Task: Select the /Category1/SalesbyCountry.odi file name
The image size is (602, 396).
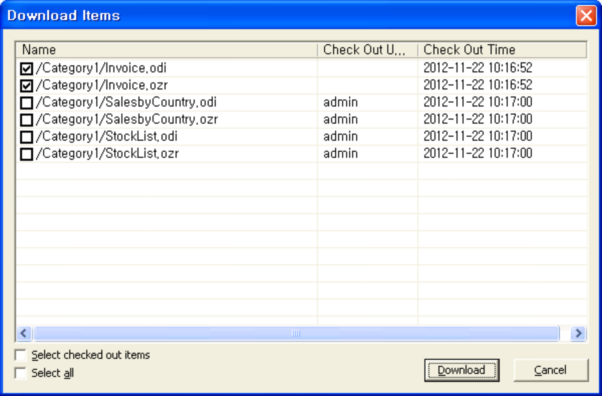Action: pyautogui.click(x=126, y=102)
